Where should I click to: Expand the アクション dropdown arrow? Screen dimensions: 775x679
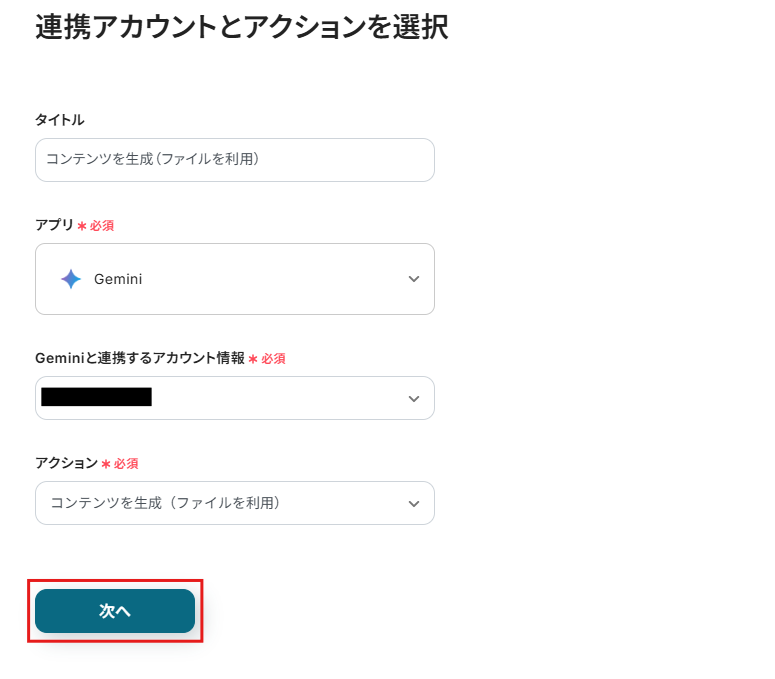coord(414,503)
